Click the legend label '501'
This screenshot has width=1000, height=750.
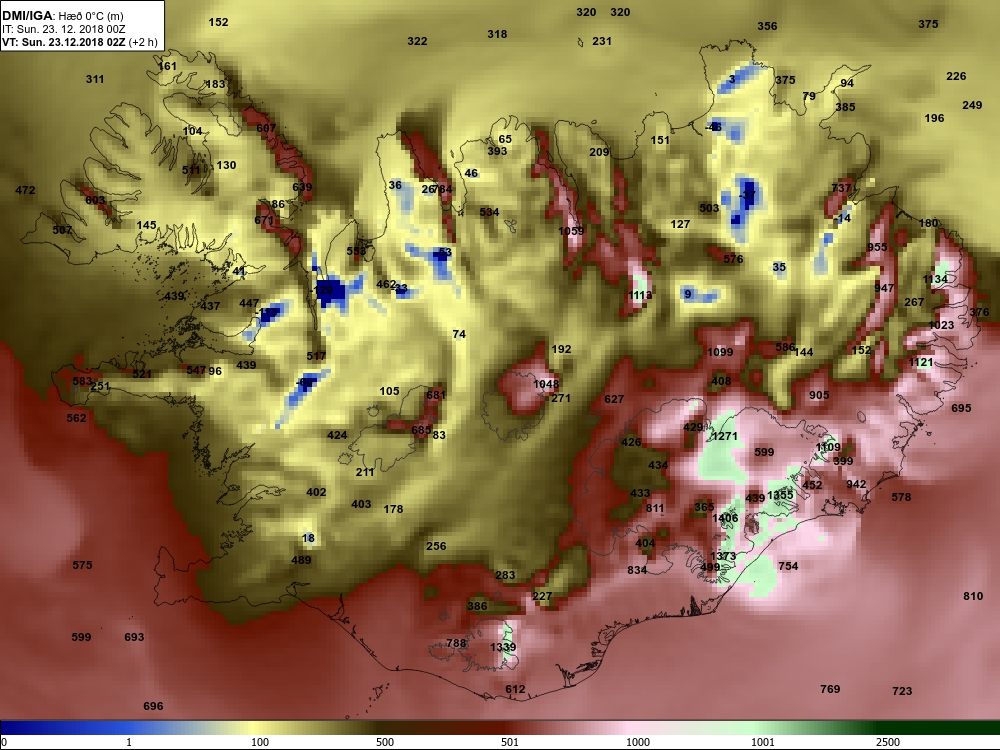click(x=510, y=742)
